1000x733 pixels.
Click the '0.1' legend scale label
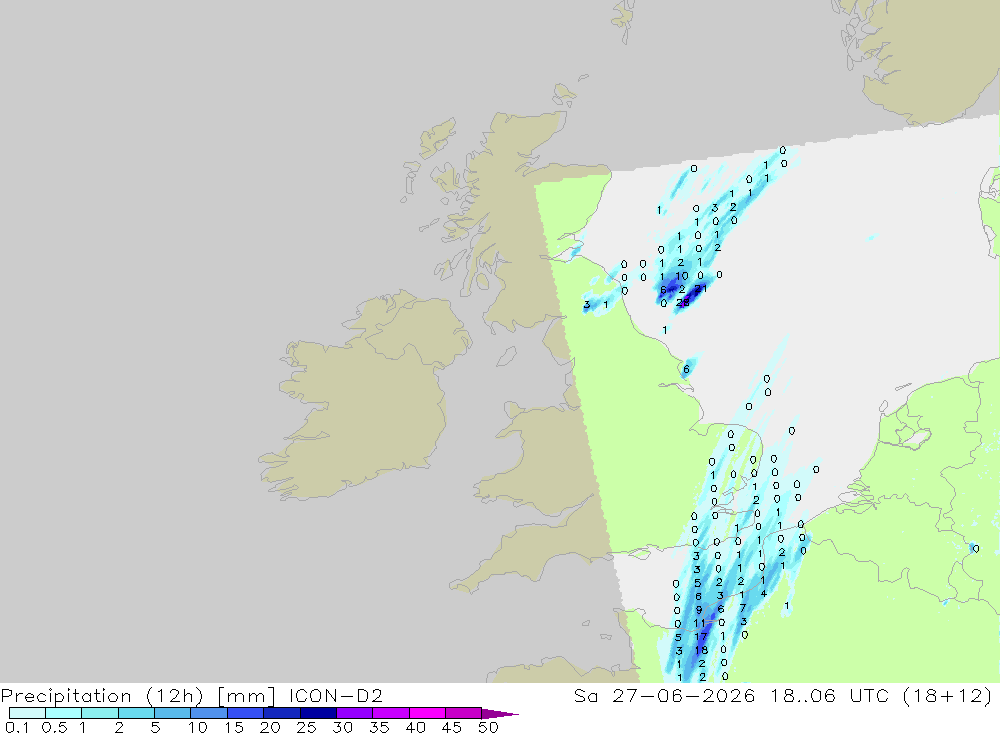coord(17,727)
